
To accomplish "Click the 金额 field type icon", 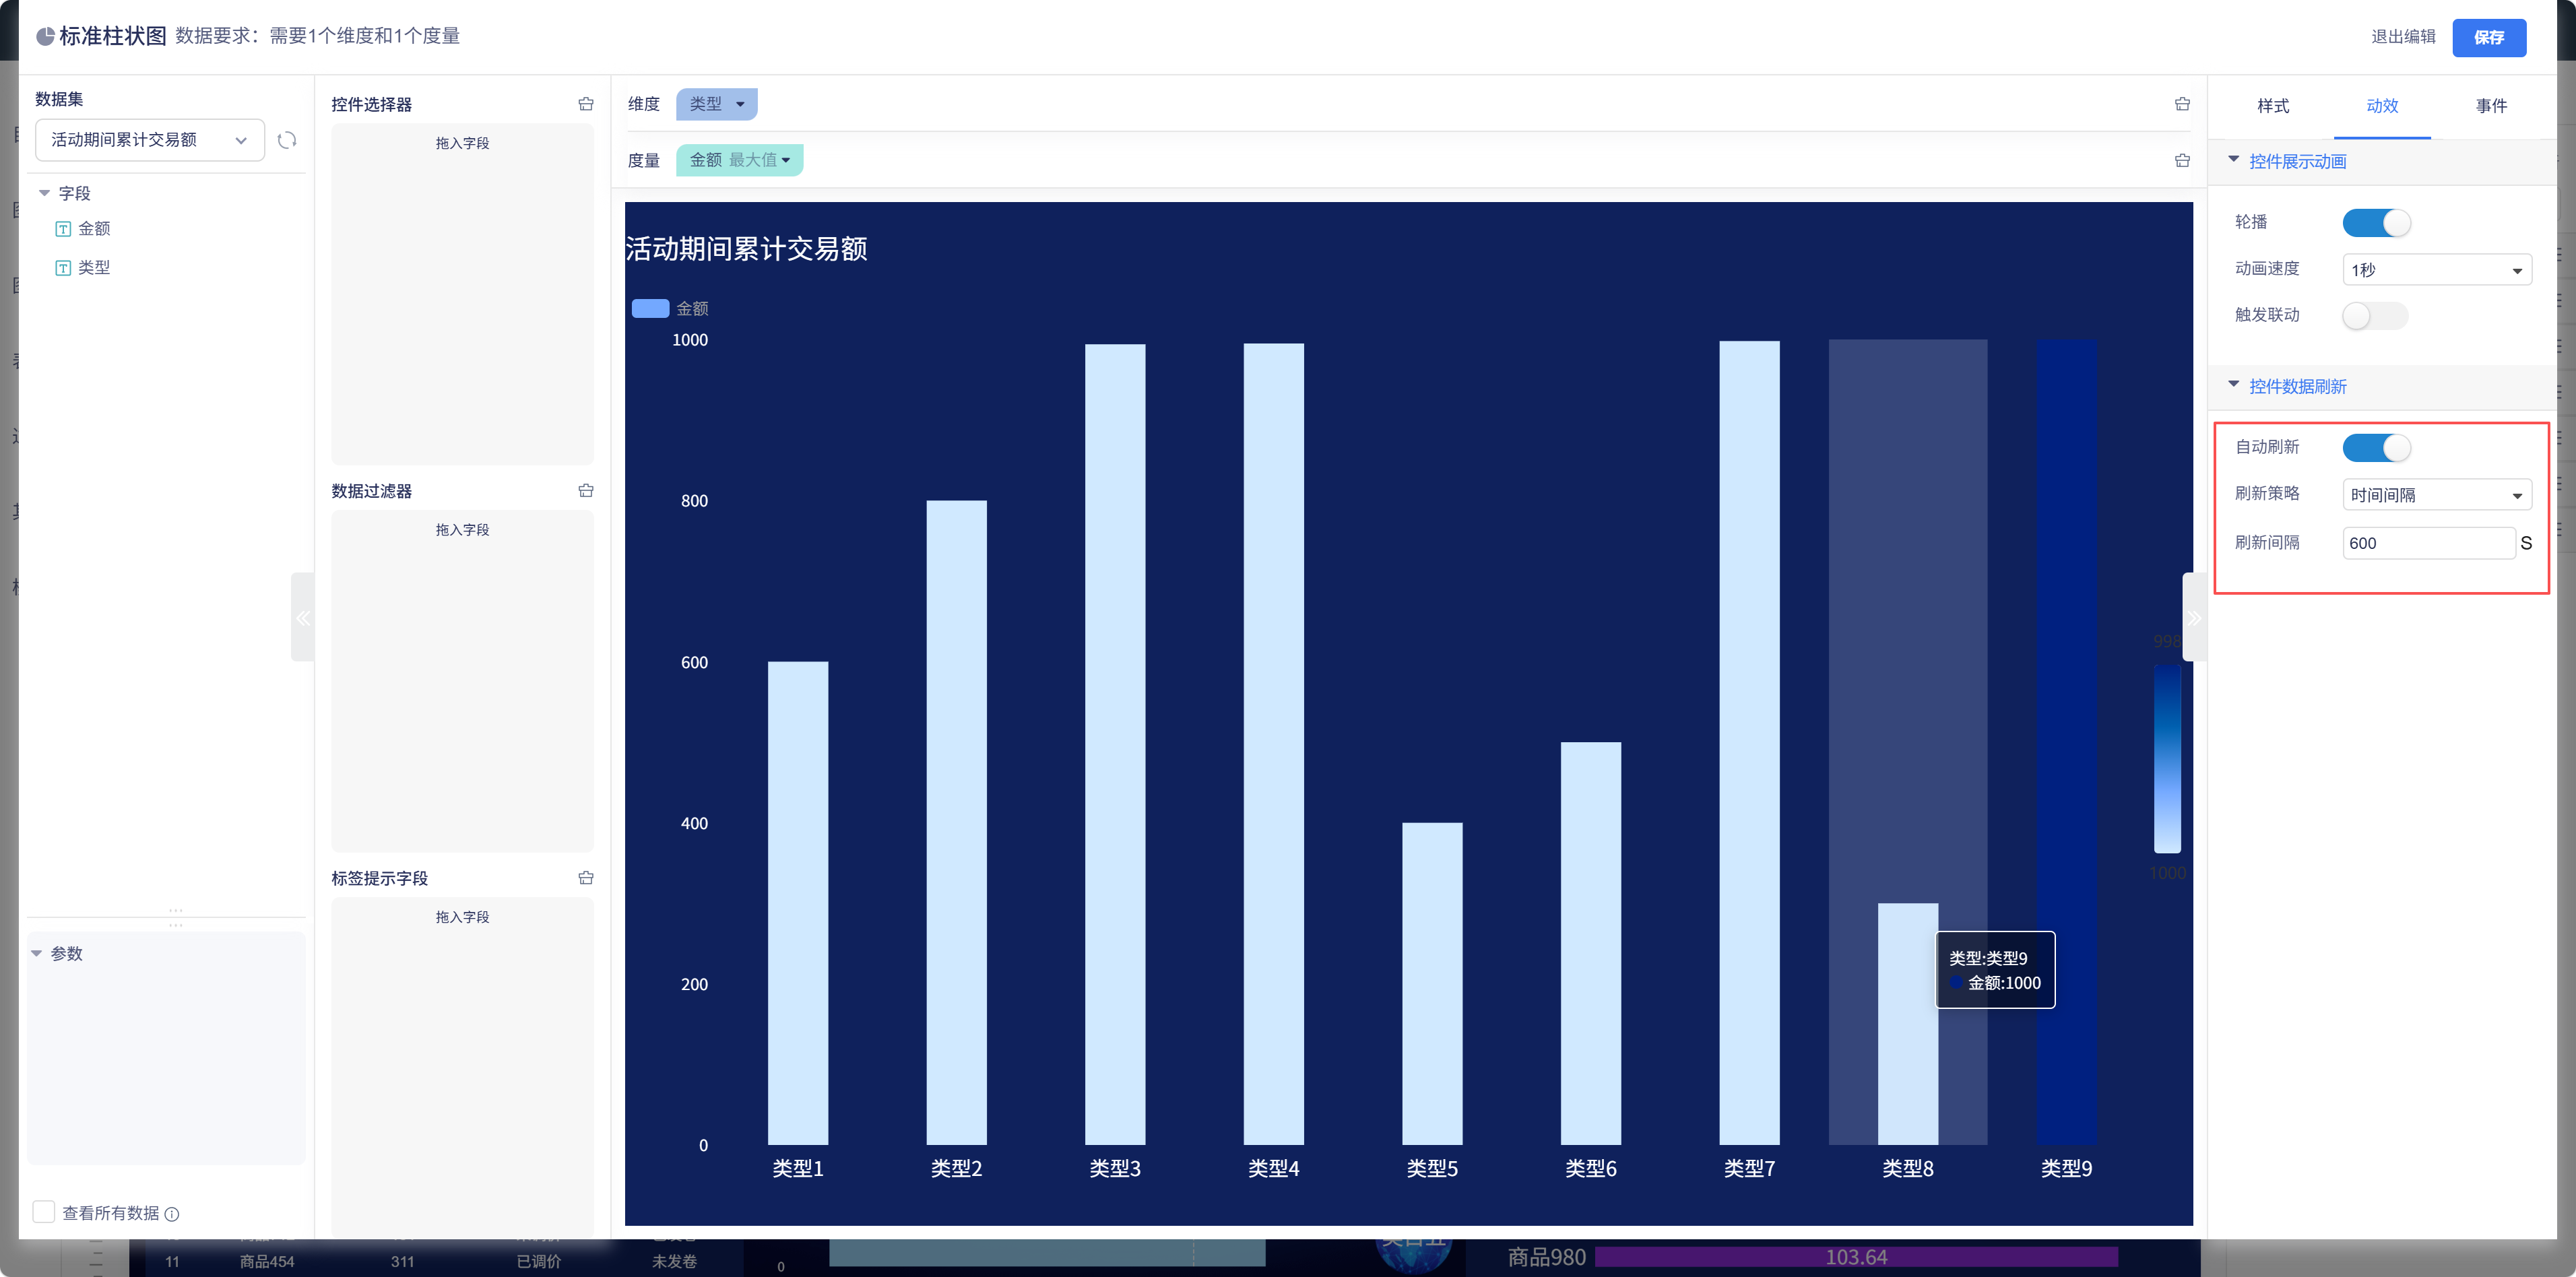I will click(63, 229).
